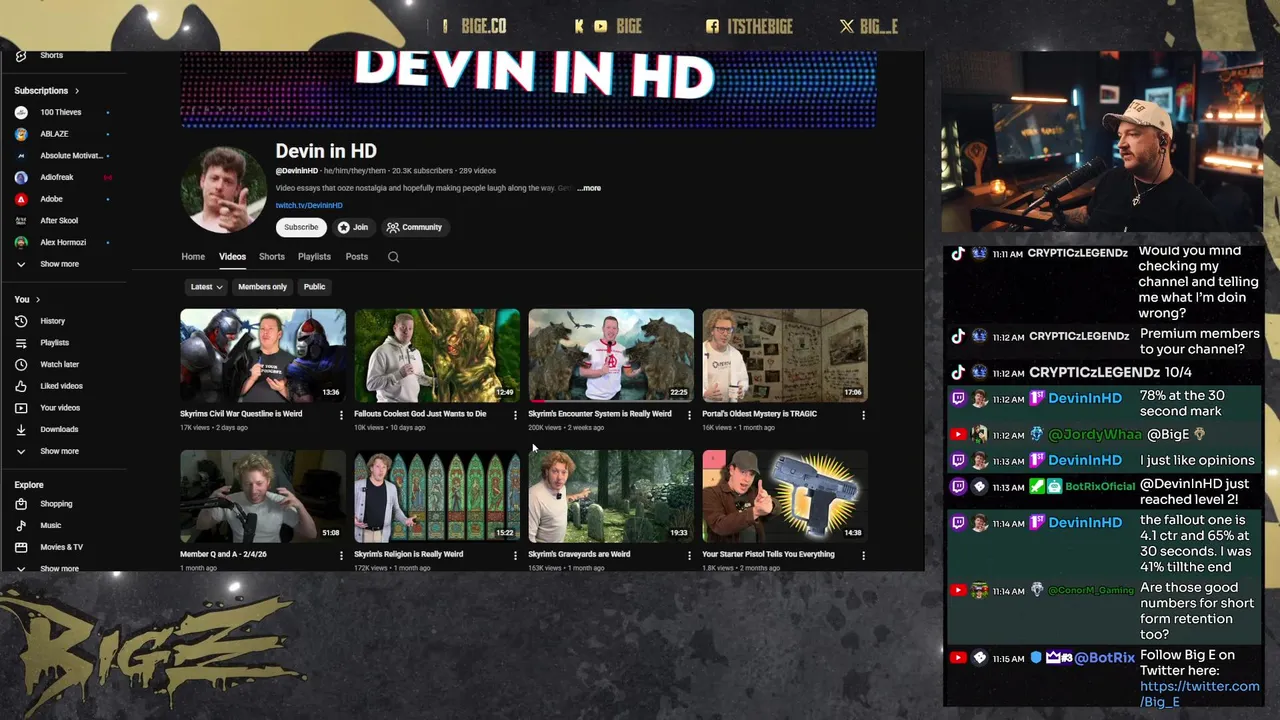Viewport: 1280px width, 720px height.
Task: Open Your Starter Pistol Tells You Everything thumbnail
Action: coord(785,496)
